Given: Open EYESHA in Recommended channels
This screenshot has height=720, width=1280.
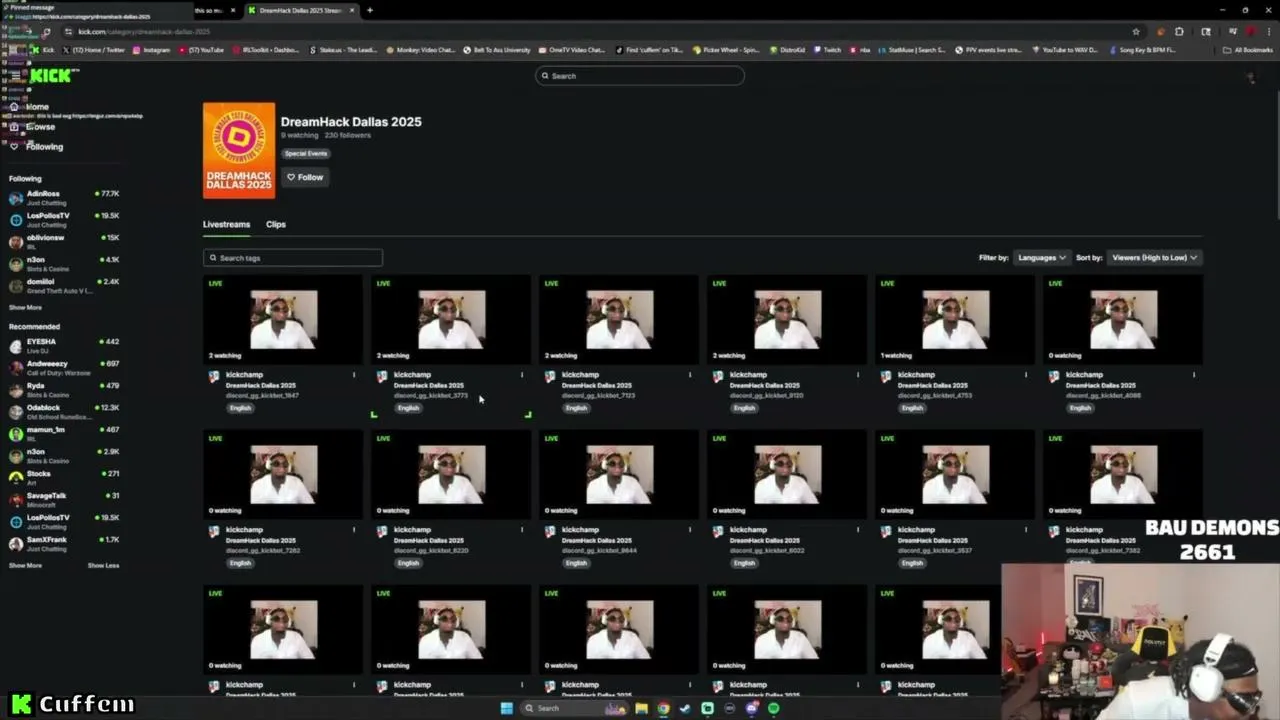Looking at the screenshot, I should 64,345.
